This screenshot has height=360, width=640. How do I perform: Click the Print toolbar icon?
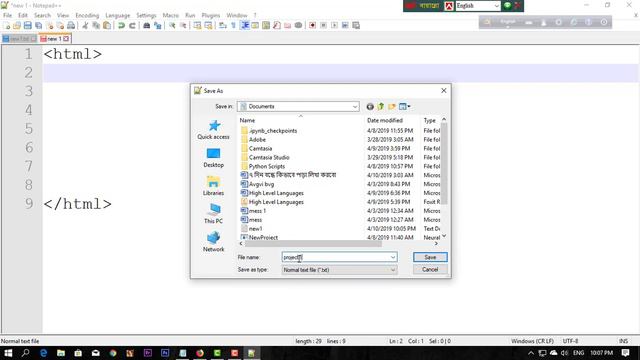point(71,25)
